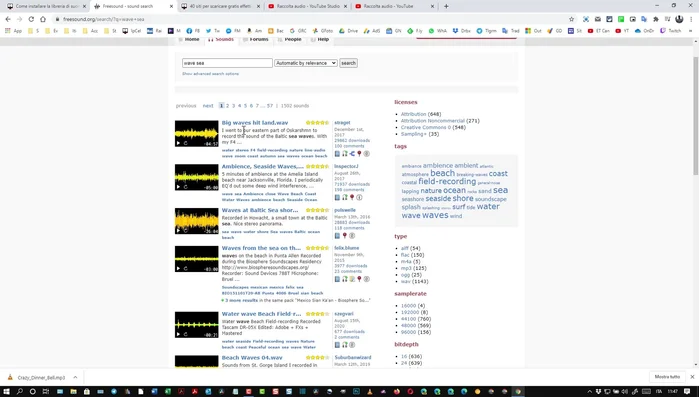
Task: Go to 'next' results page
Action: 208,106
